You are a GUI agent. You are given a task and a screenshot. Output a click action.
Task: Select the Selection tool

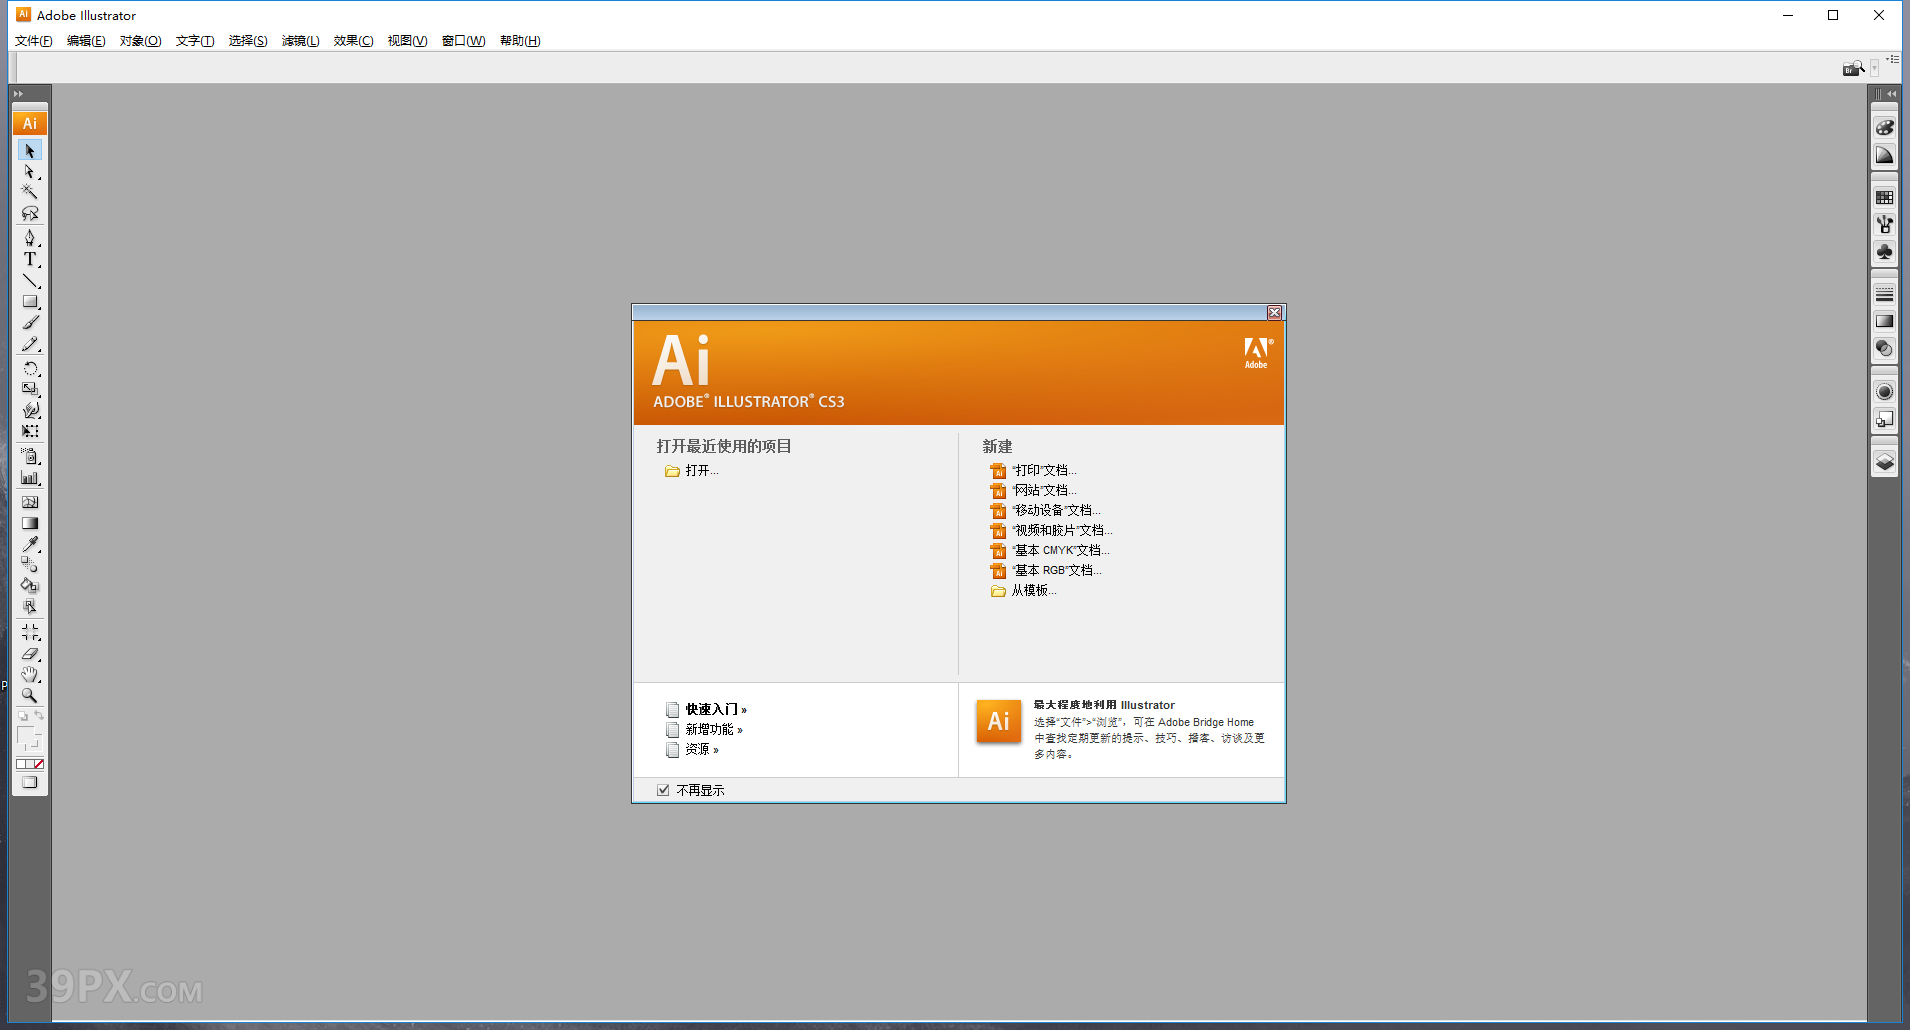[x=30, y=150]
